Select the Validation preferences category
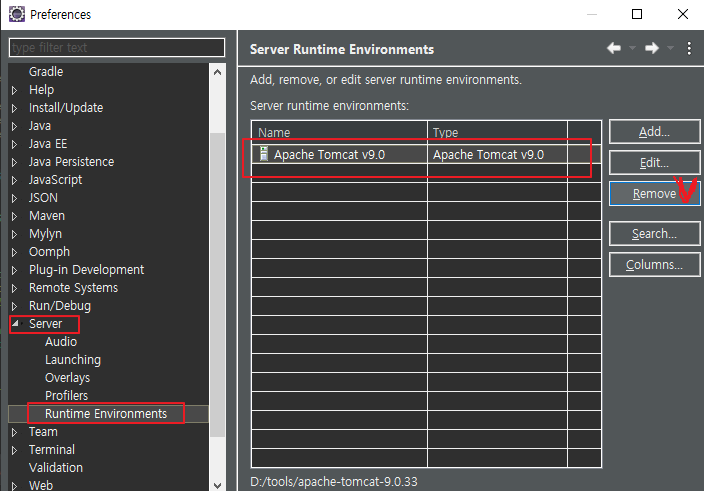The height and width of the screenshot is (491, 704). [x=56, y=467]
